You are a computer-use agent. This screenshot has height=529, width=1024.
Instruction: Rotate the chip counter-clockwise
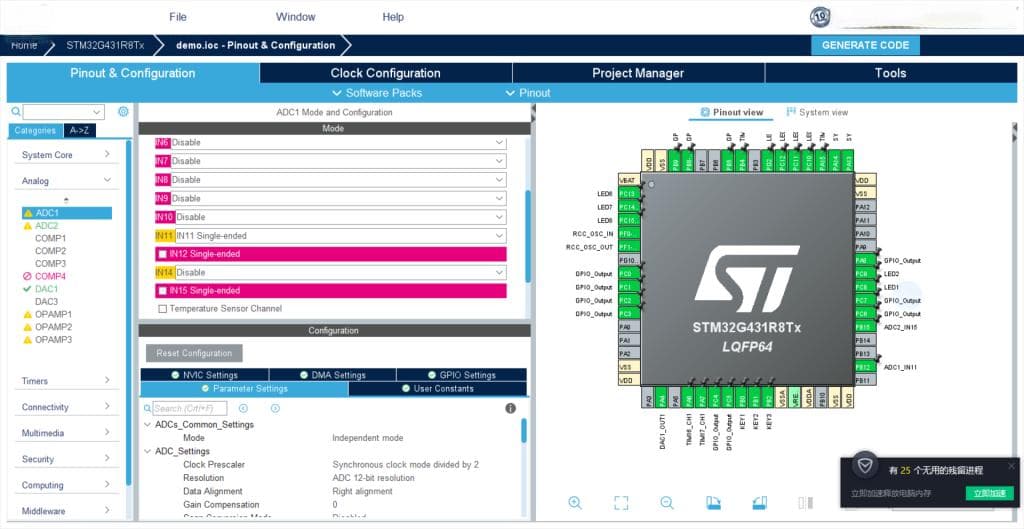coord(759,502)
